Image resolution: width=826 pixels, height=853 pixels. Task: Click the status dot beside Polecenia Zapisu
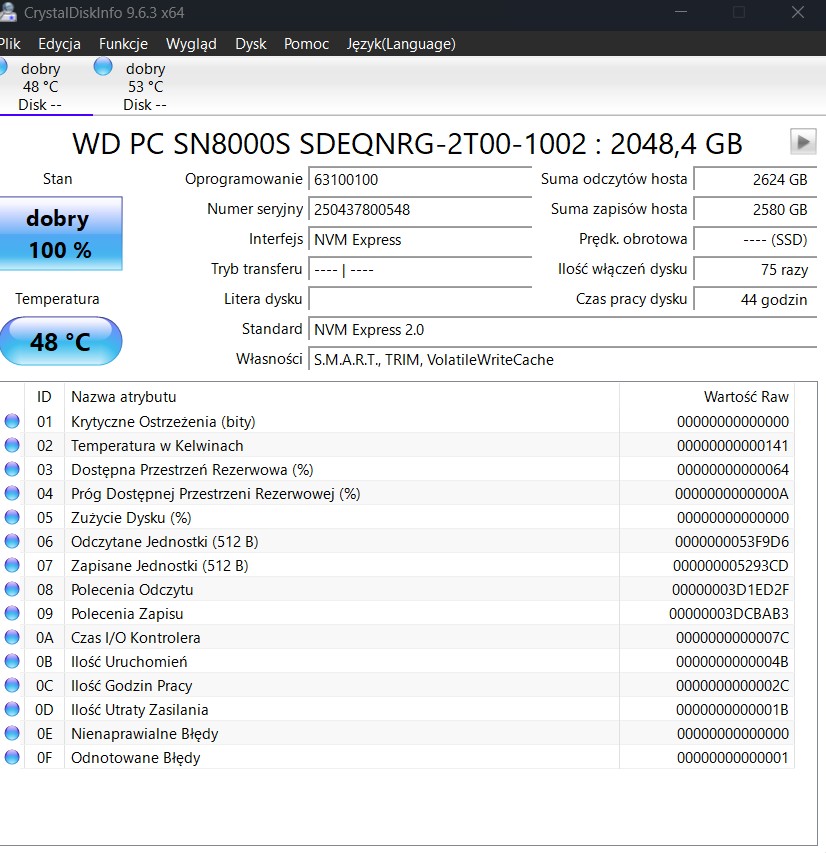click(x=12, y=614)
